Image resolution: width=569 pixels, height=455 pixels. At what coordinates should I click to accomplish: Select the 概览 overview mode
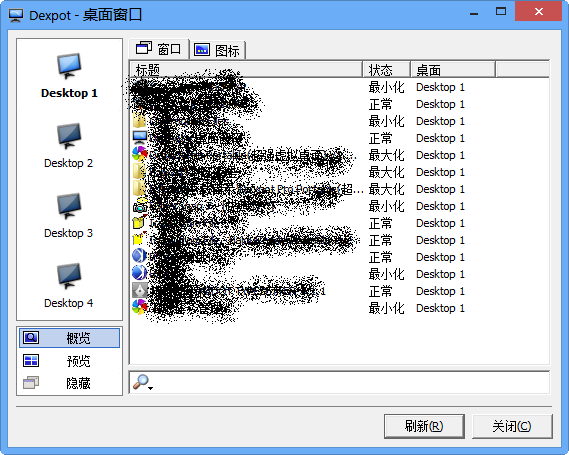[x=69, y=338]
